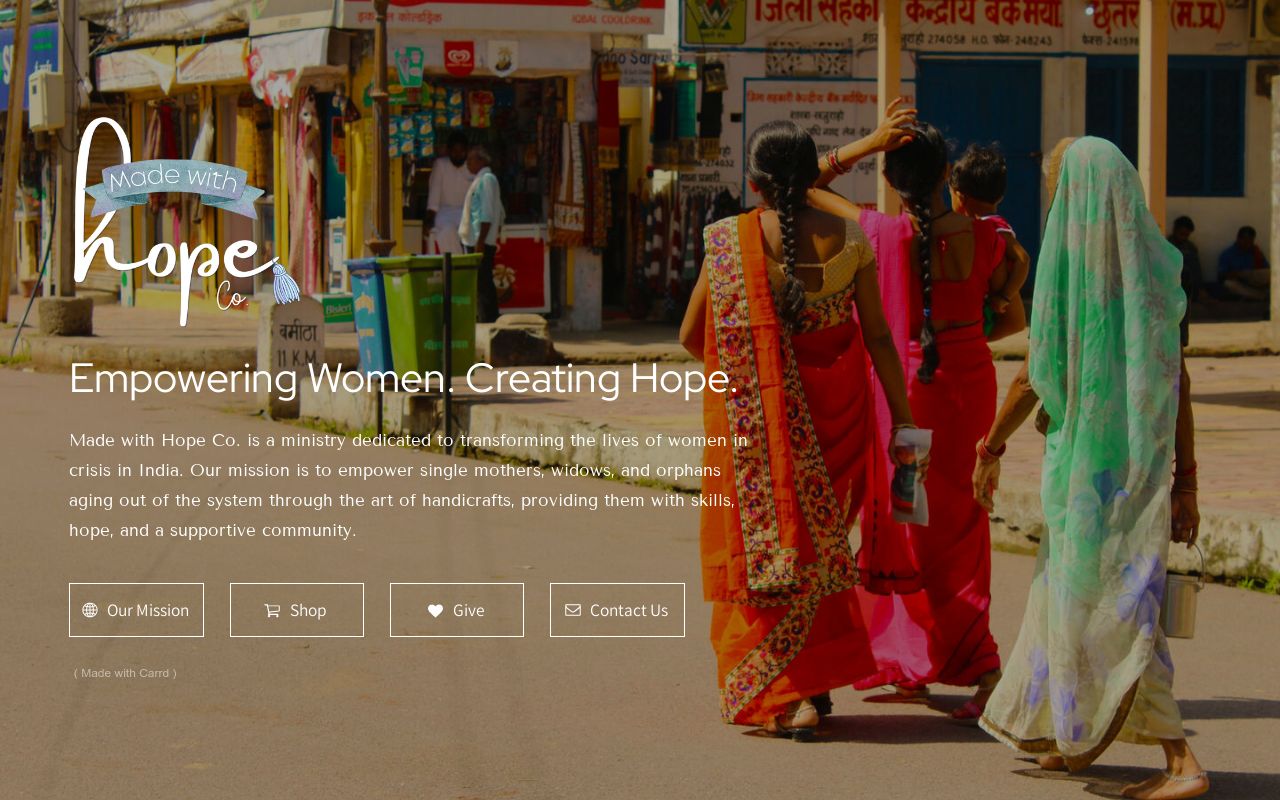
Task: Click the shopping cart icon
Action: 272,610
